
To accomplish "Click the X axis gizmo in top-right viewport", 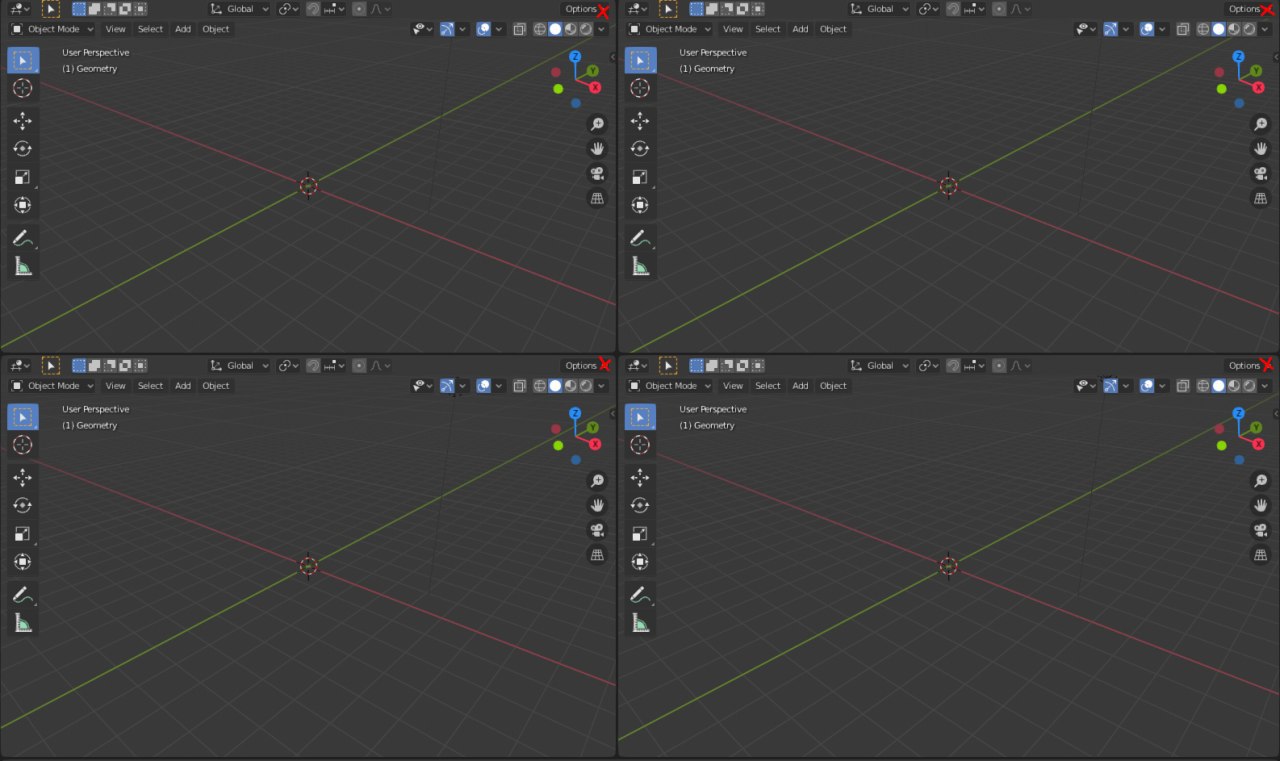I will click(x=1258, y=88).
